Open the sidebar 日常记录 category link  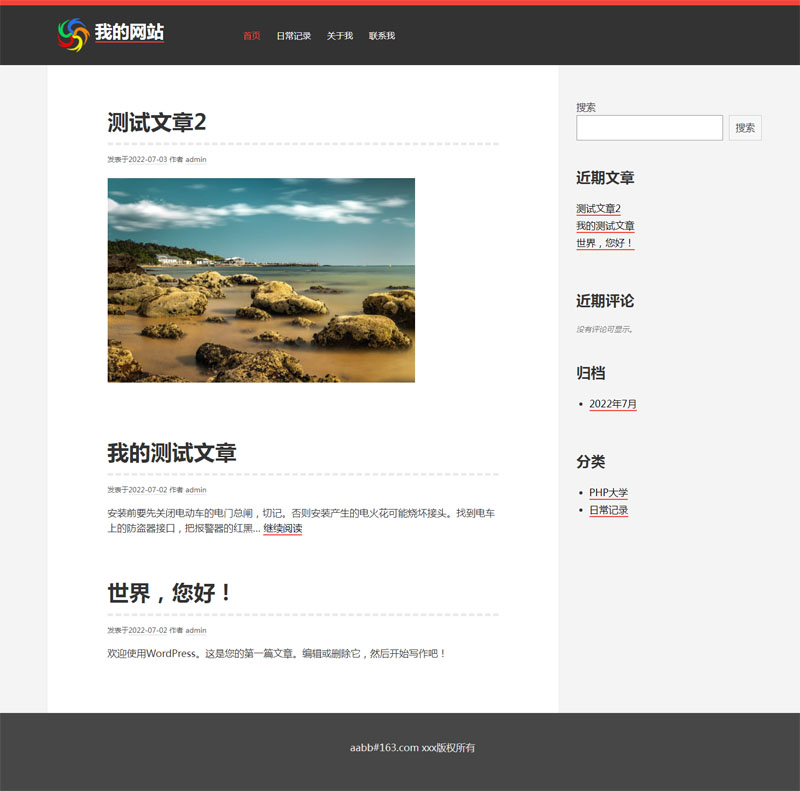tap(609, 510)
